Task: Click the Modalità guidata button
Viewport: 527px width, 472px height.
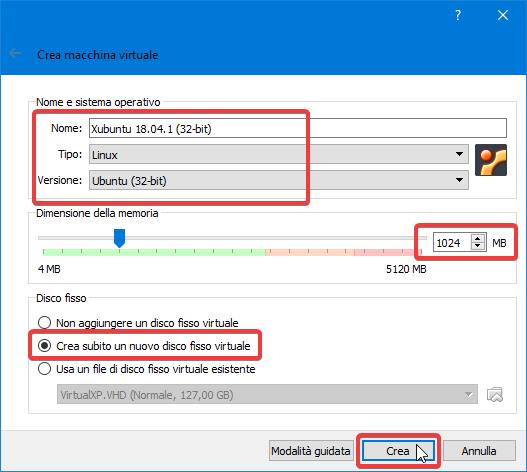Action: (x=311, y=451)
